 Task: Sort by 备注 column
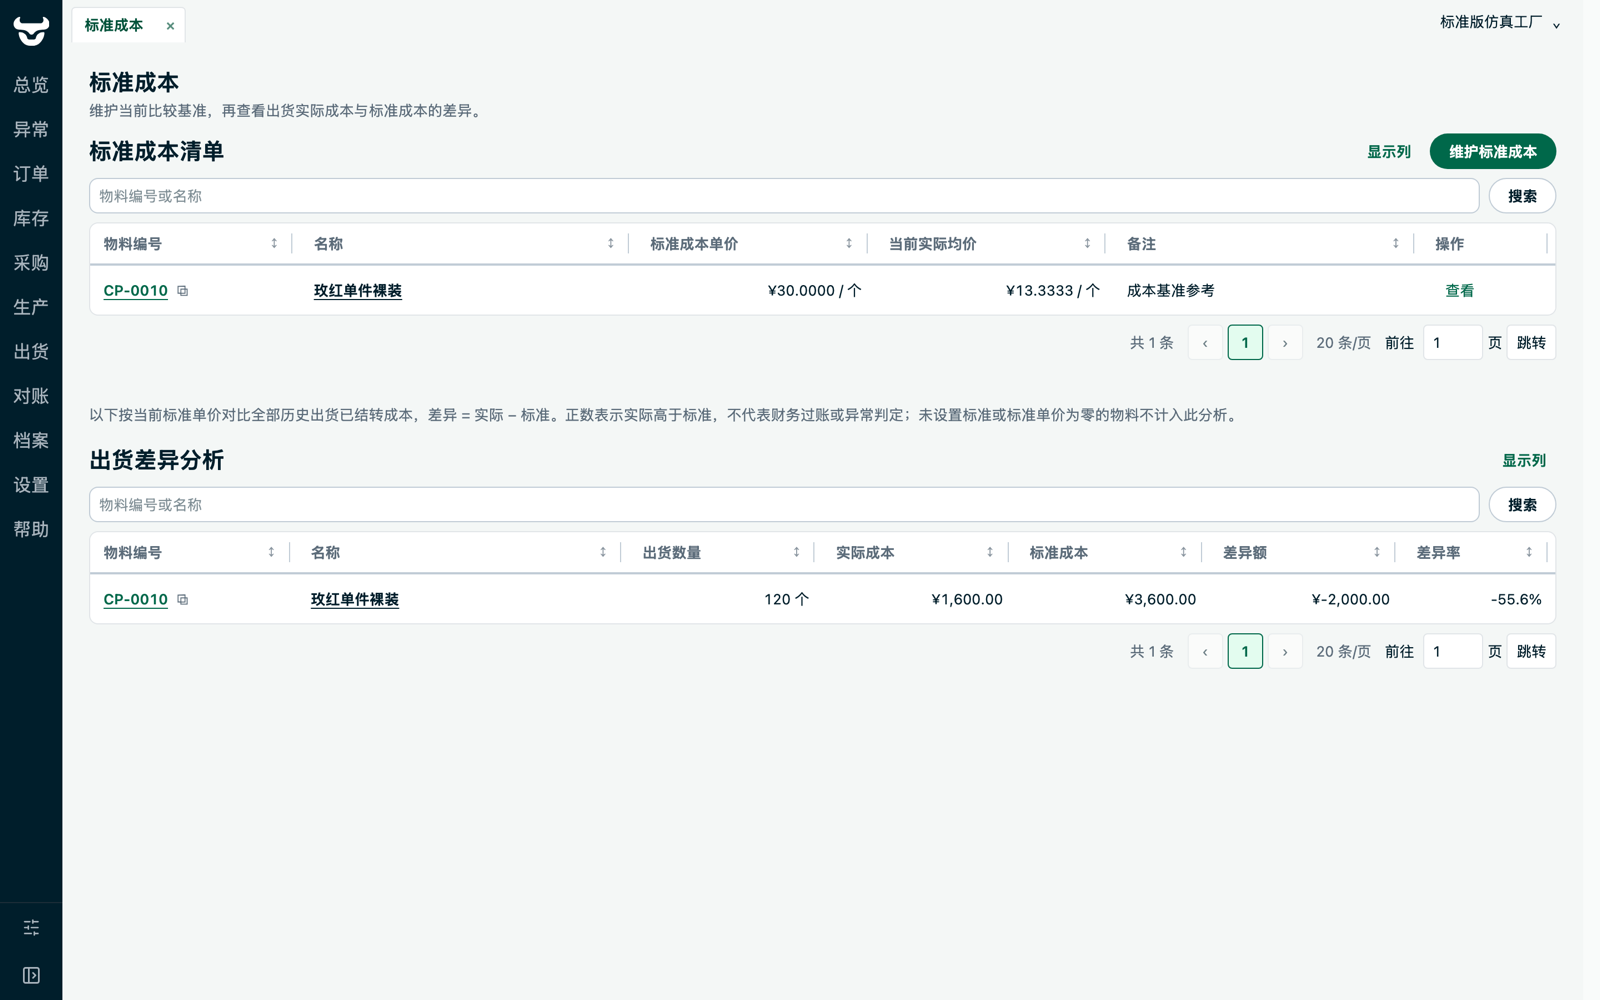tap(1396, 244)
